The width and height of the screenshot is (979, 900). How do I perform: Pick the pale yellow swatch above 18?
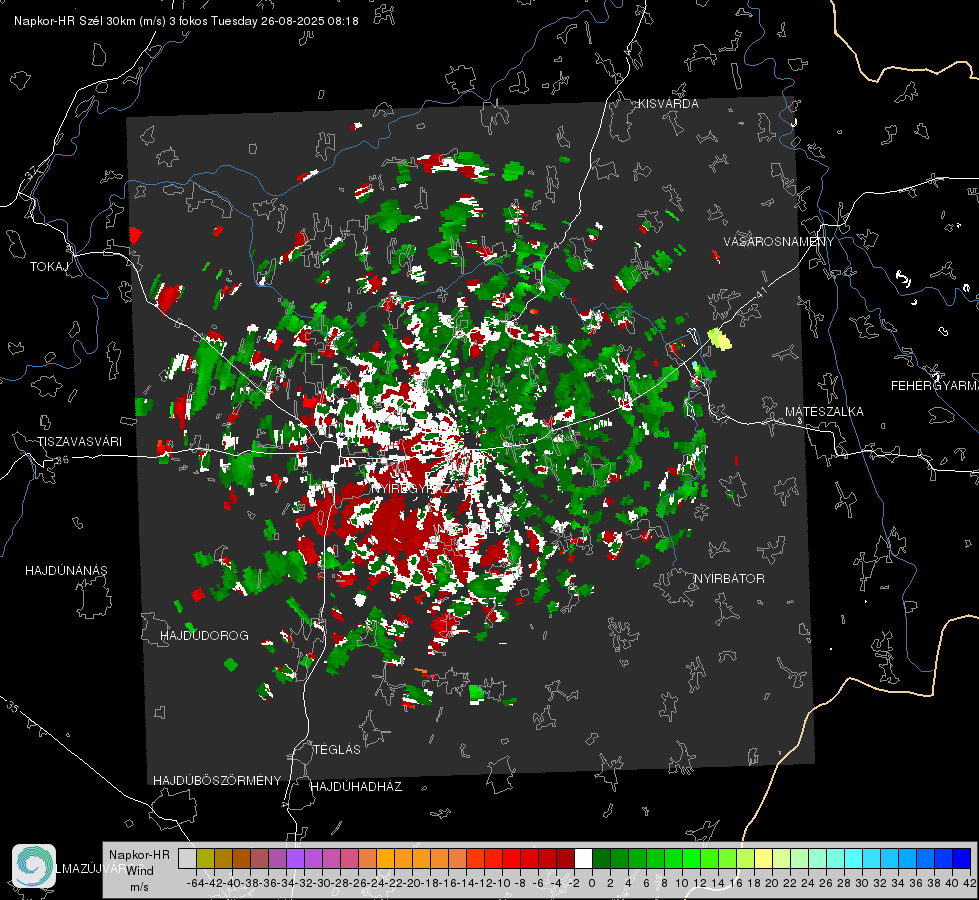tap(764, 858)
